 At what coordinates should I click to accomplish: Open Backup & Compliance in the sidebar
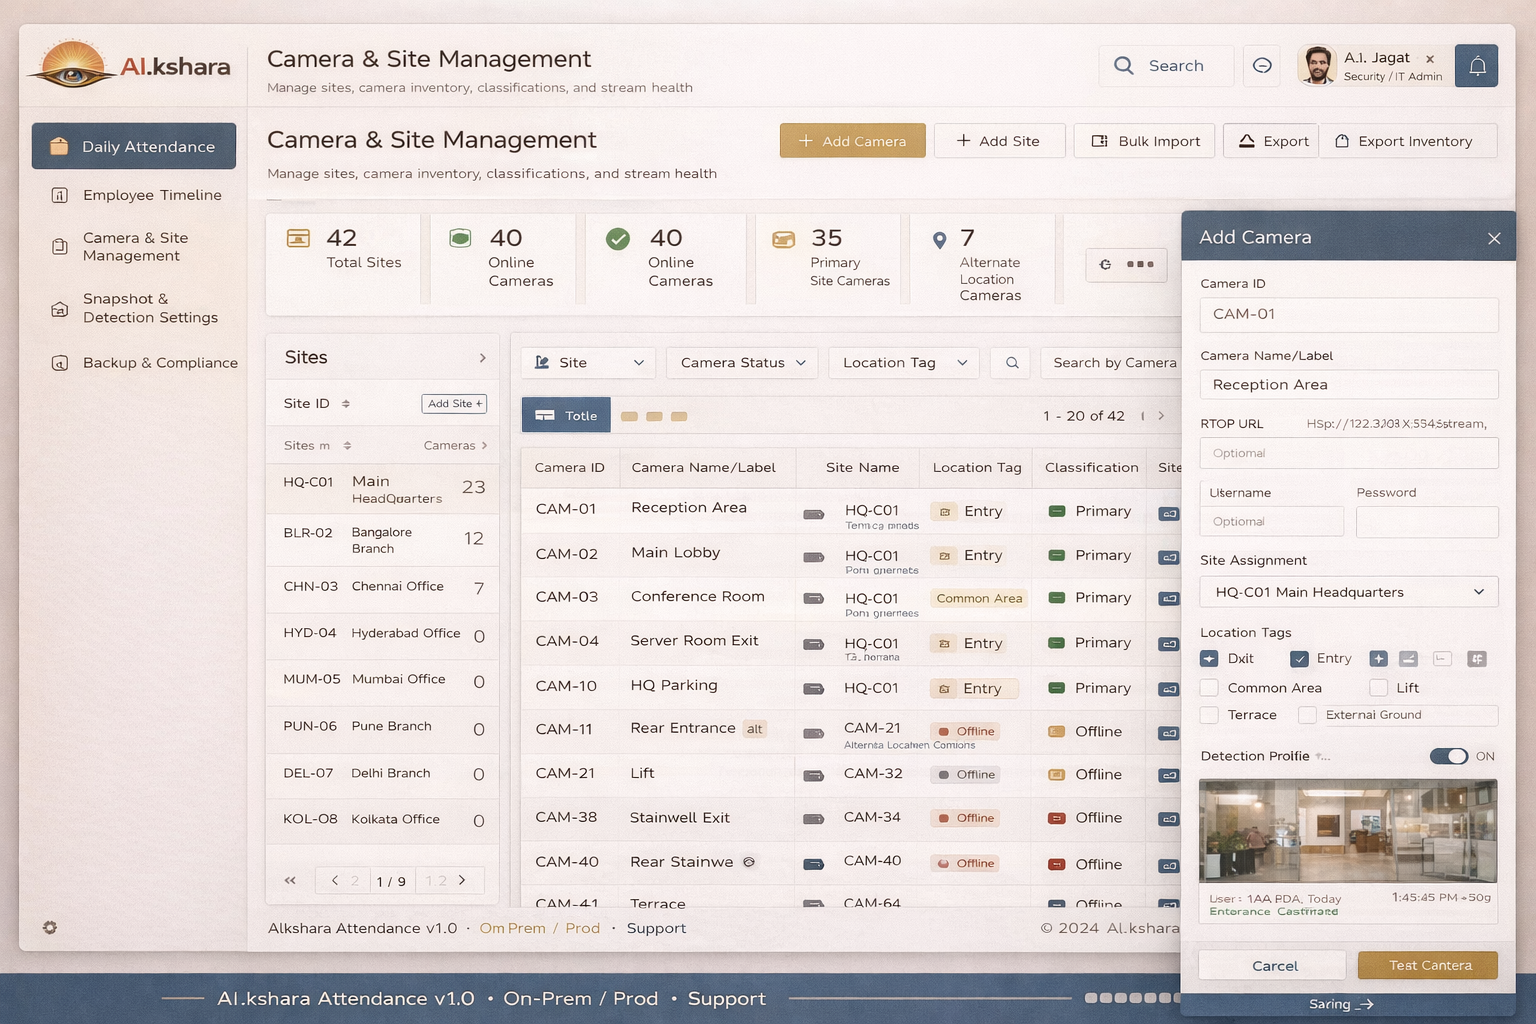coord(144,363)
